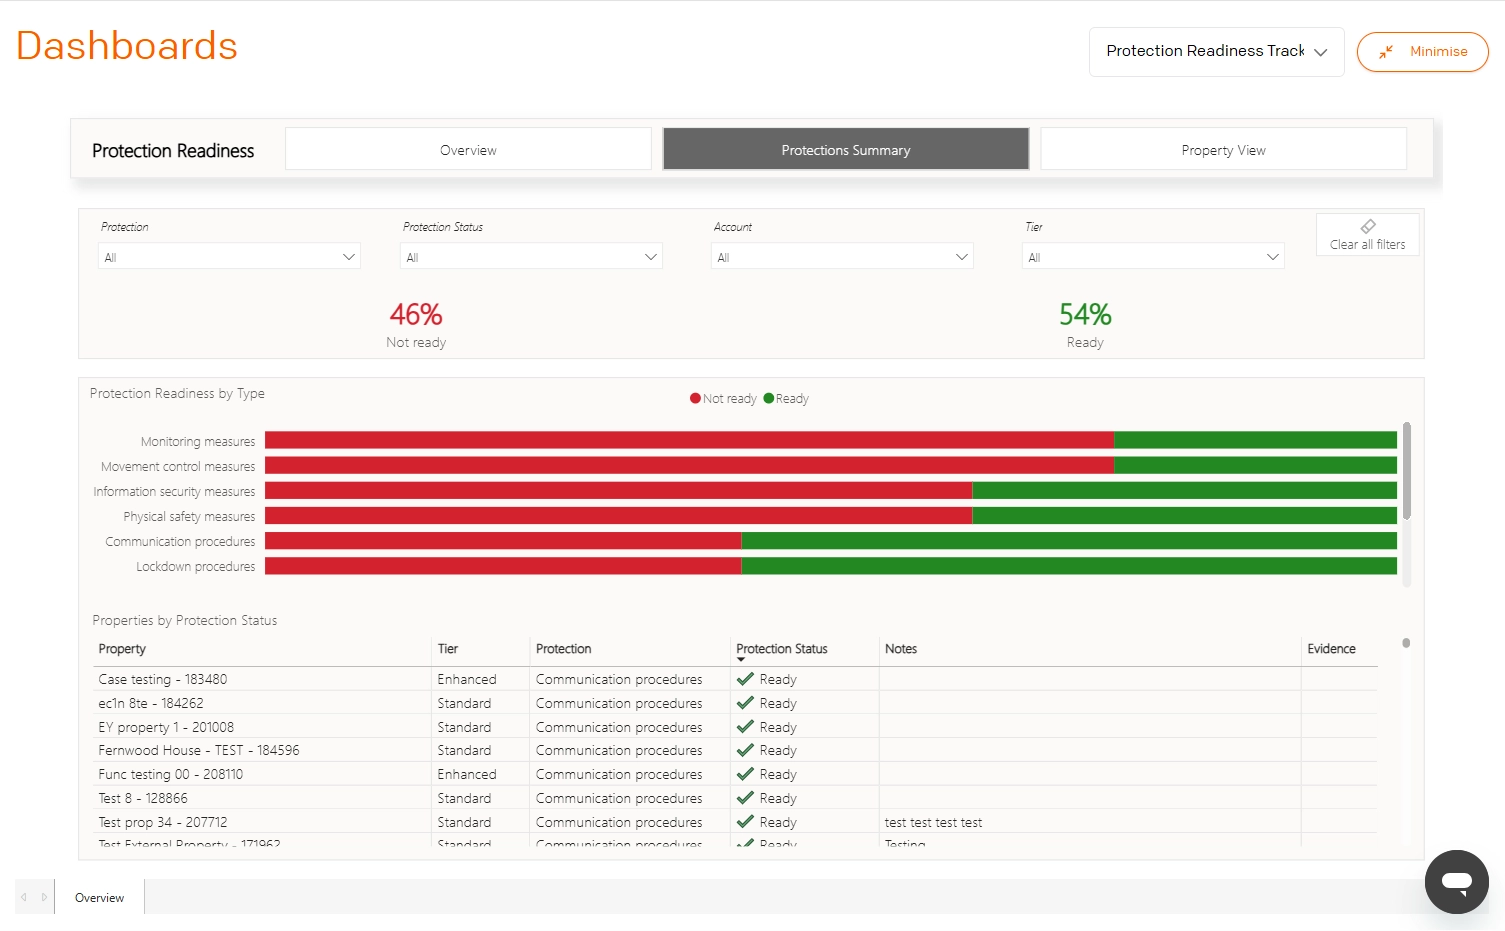Open the Protection filter dropdown
The image size is (1505, 931).
[x=230, y=257]
